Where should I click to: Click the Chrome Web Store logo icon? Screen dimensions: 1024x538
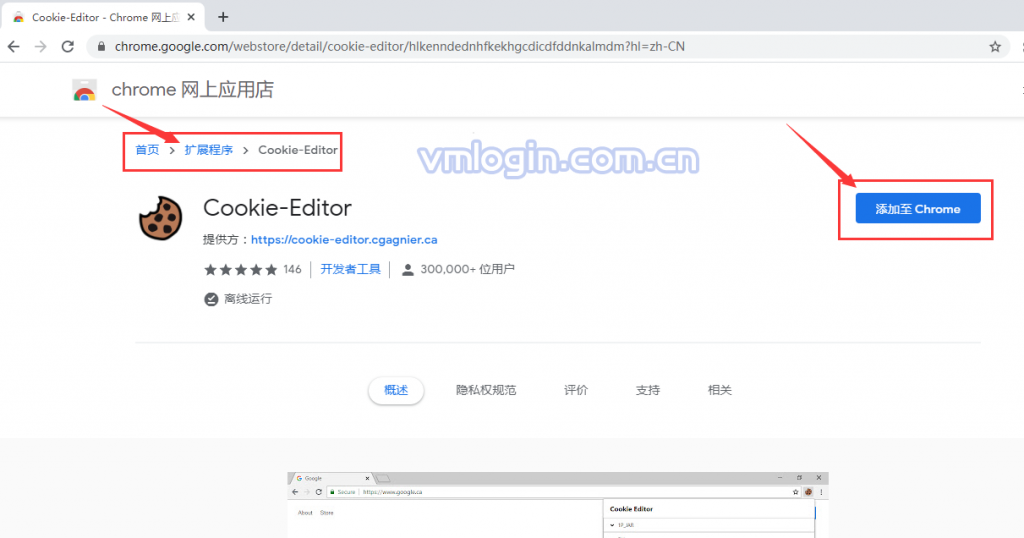tap(84, 90)
